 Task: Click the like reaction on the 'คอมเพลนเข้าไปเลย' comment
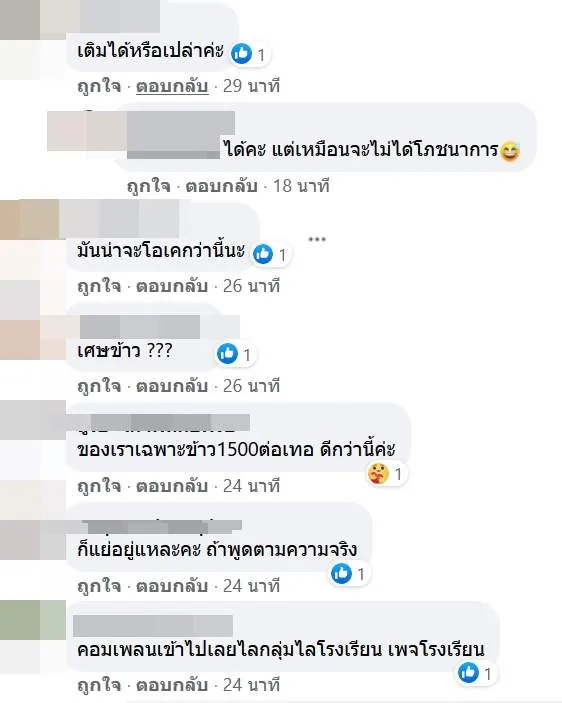(x=468, y=673)
